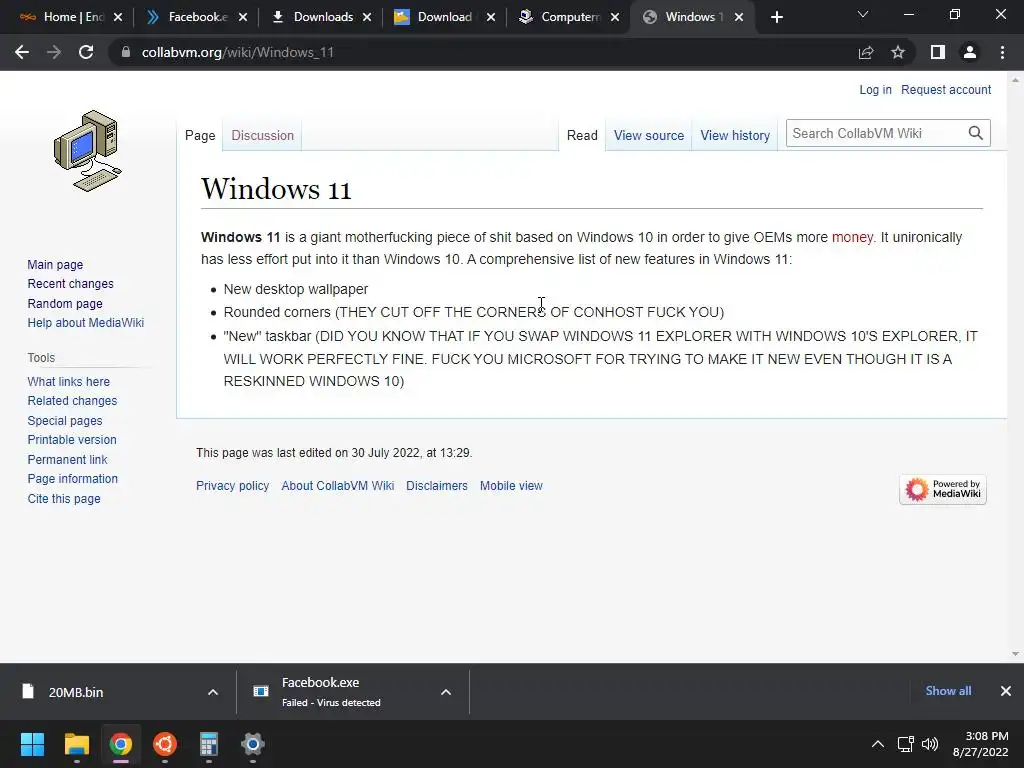This screenshot has width=1024, height=768.
Task: Expand the 20MB.bin download options chevron
Action: coord(213,692)
